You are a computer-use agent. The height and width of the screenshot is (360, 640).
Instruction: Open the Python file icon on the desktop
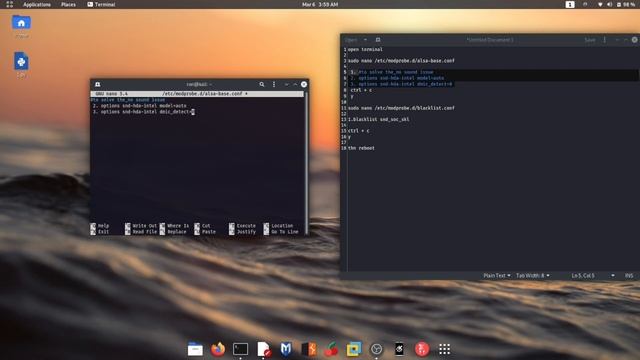tap(21, 62)
